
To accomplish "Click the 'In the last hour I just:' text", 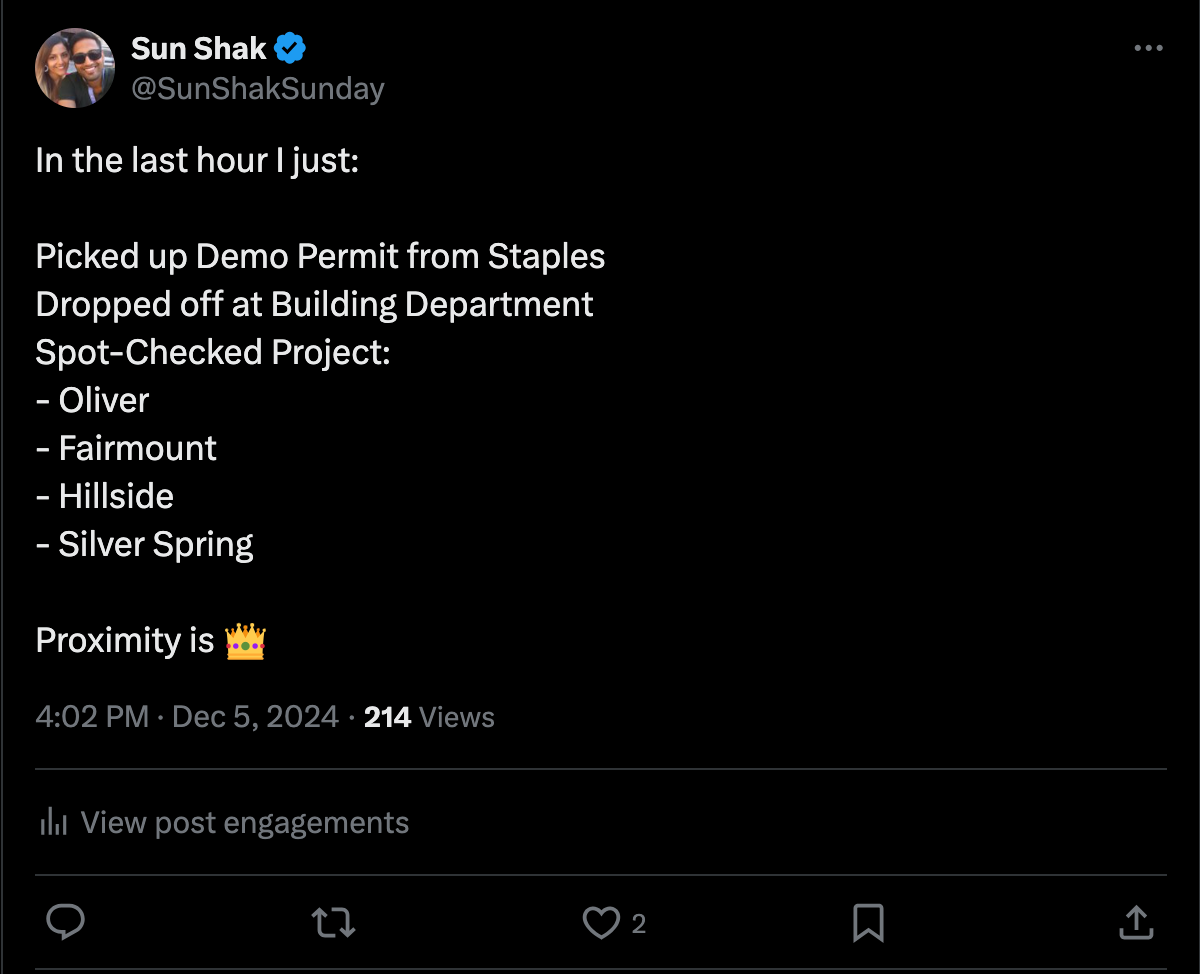I will 197,161.
